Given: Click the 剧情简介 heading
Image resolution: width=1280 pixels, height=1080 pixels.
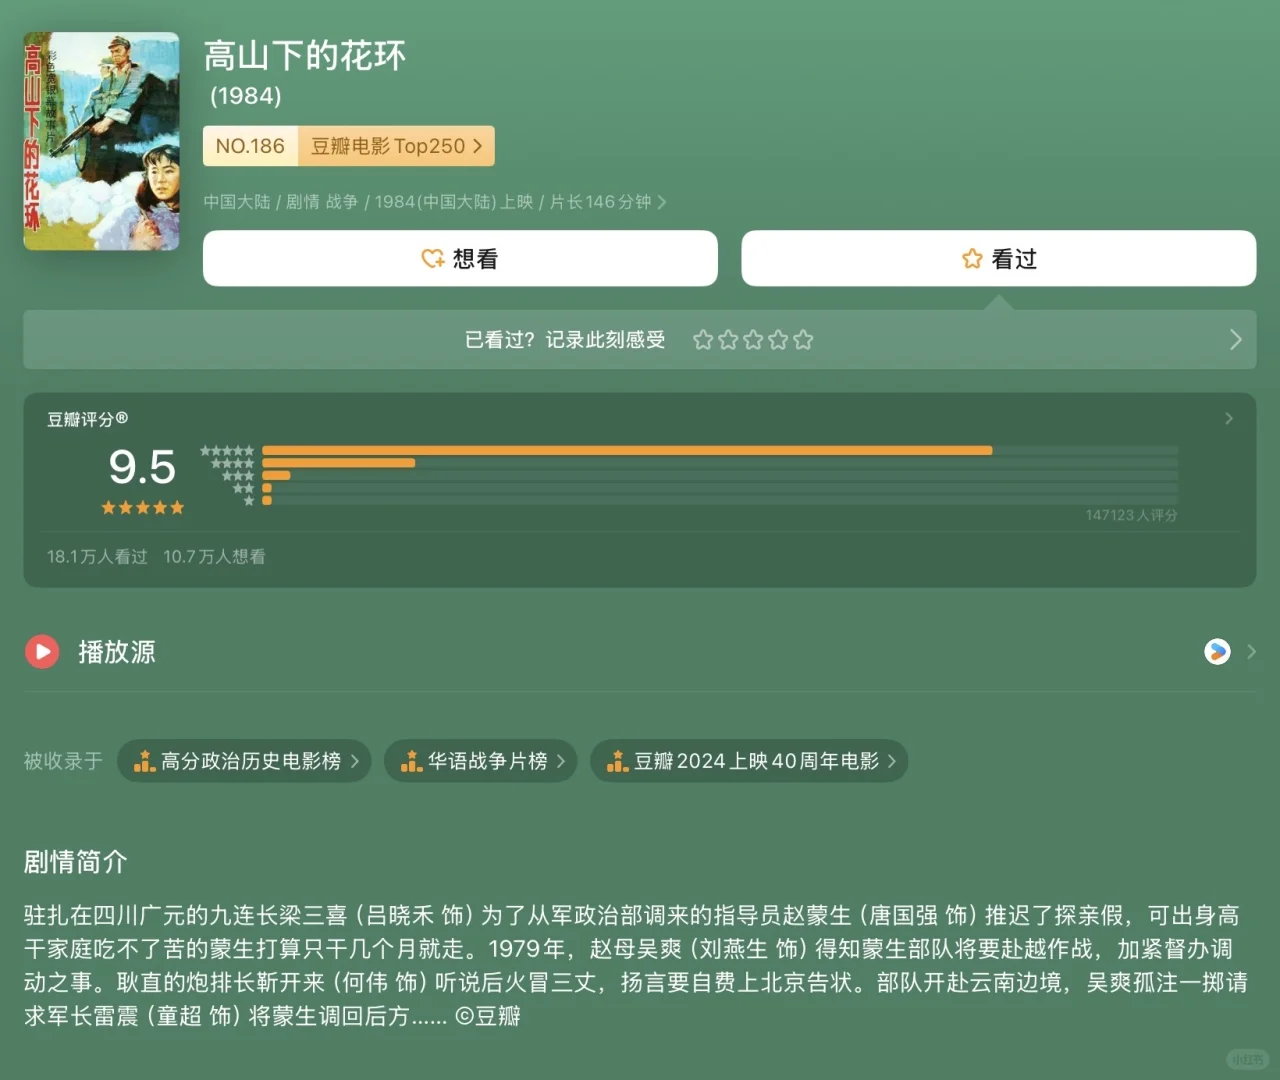Looking at the screenshot, I should pyautogui.click(x=76, y=862).
